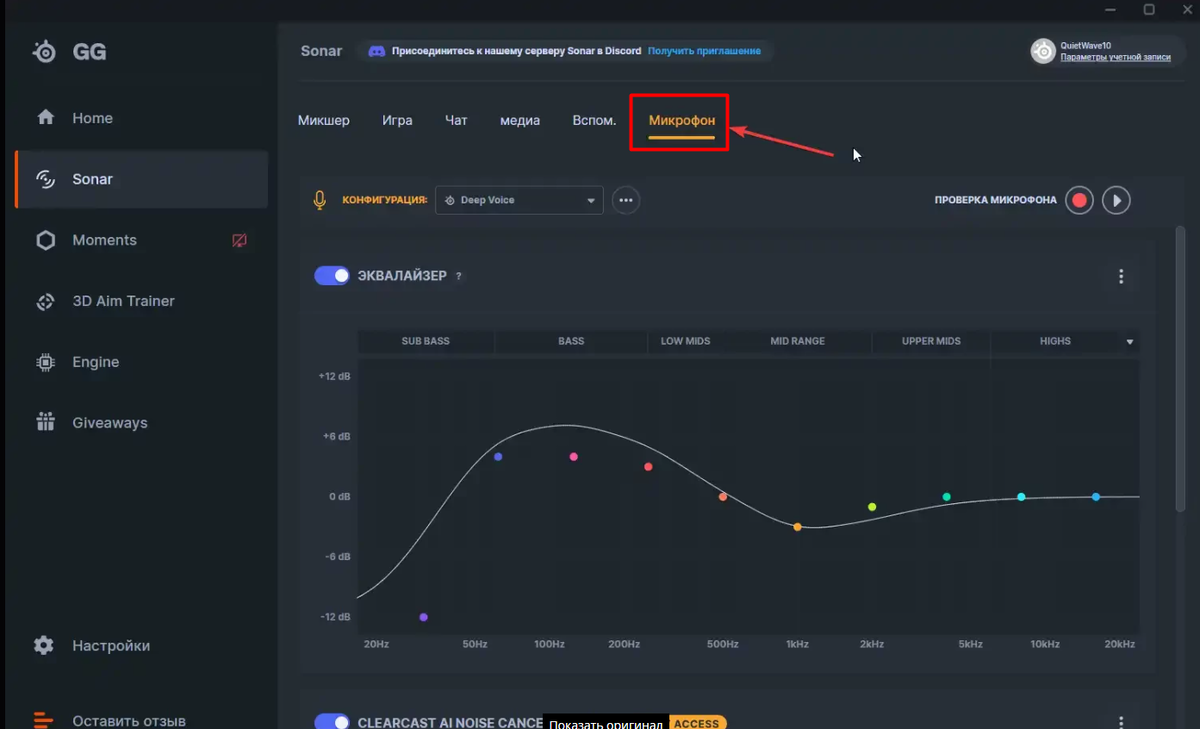Click the SUB BASS band header

[x=426, y=341]
